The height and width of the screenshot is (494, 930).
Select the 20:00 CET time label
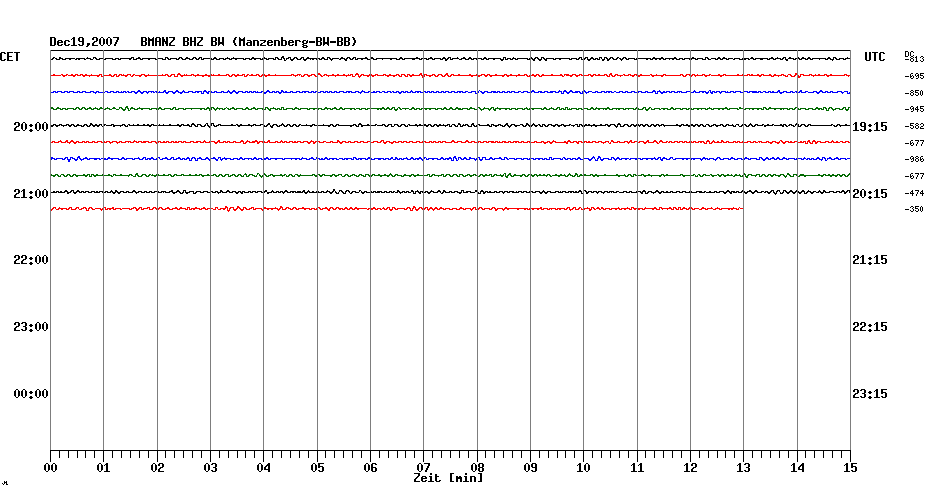(31, 127)
